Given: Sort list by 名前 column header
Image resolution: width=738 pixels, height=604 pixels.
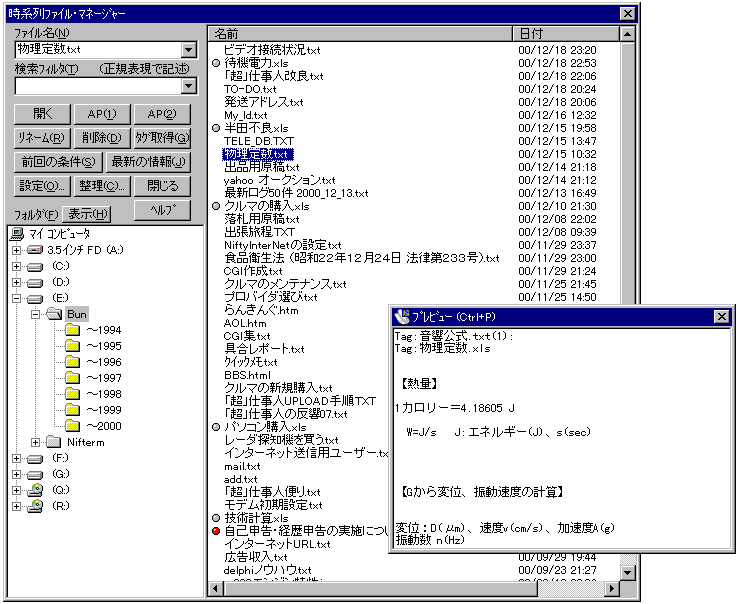Looking at the screenshot, I should [360, 34].
